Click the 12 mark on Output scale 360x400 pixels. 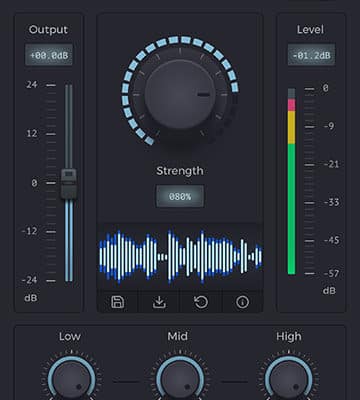[32, 134]
